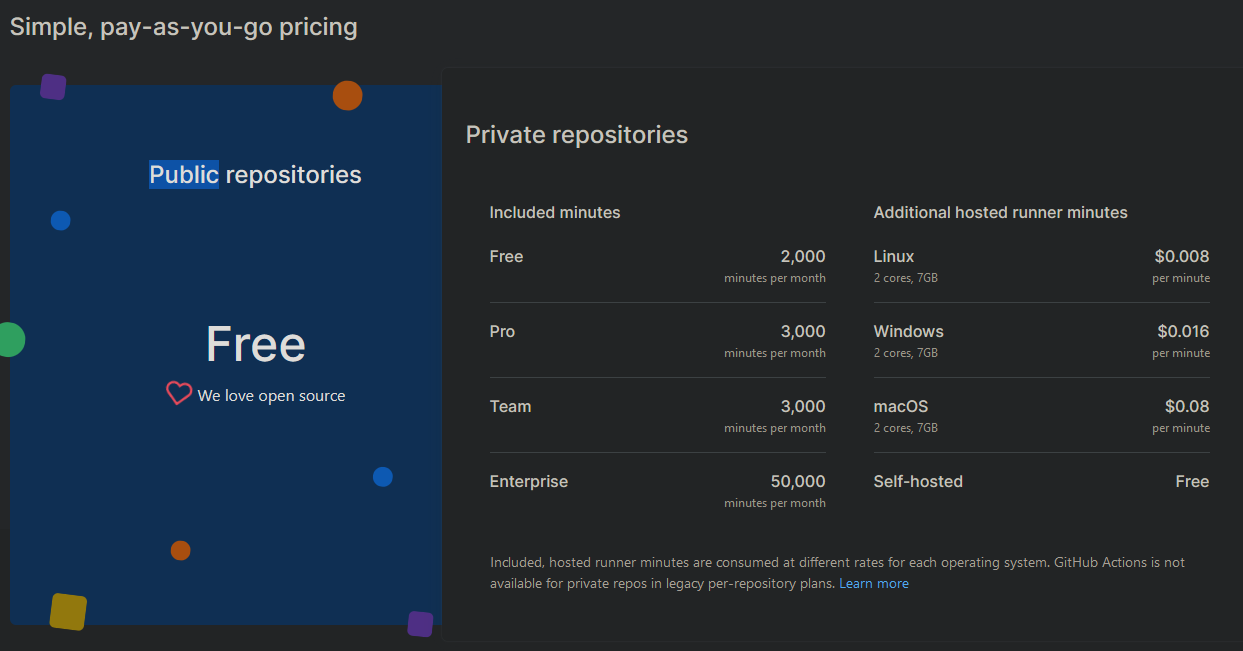This screenshot has height=651, width=1243.
Task: Click the blue circle left of Enterprise row
Action: coord(382,477)
